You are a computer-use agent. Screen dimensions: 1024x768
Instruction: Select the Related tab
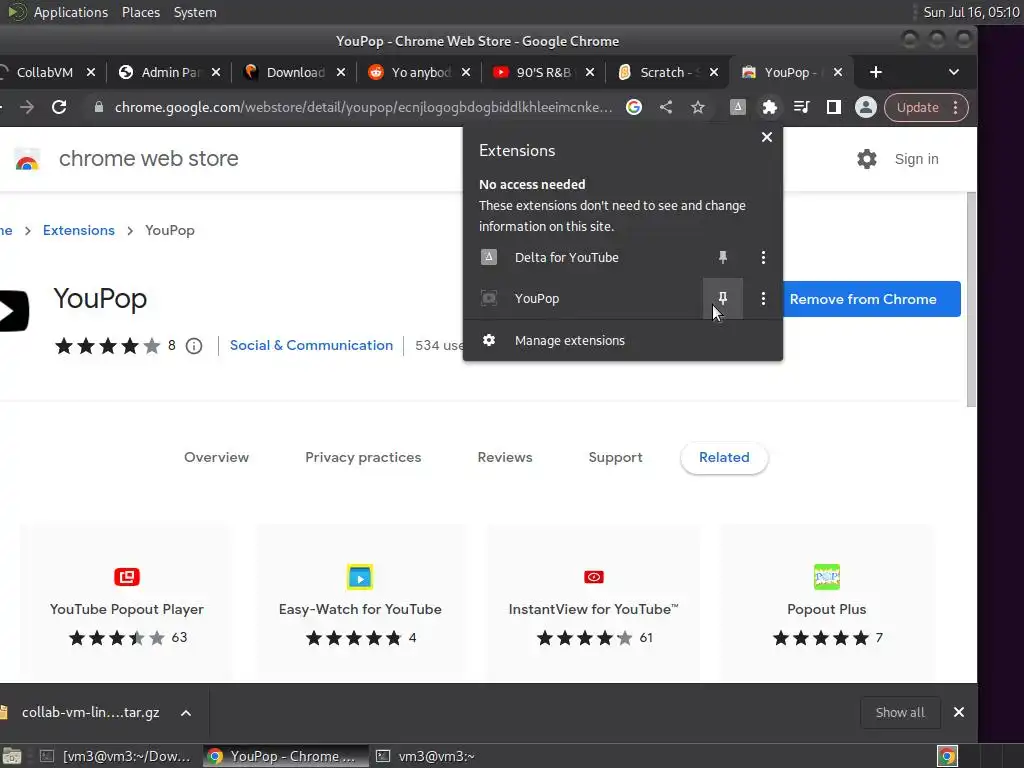point(724,457)
